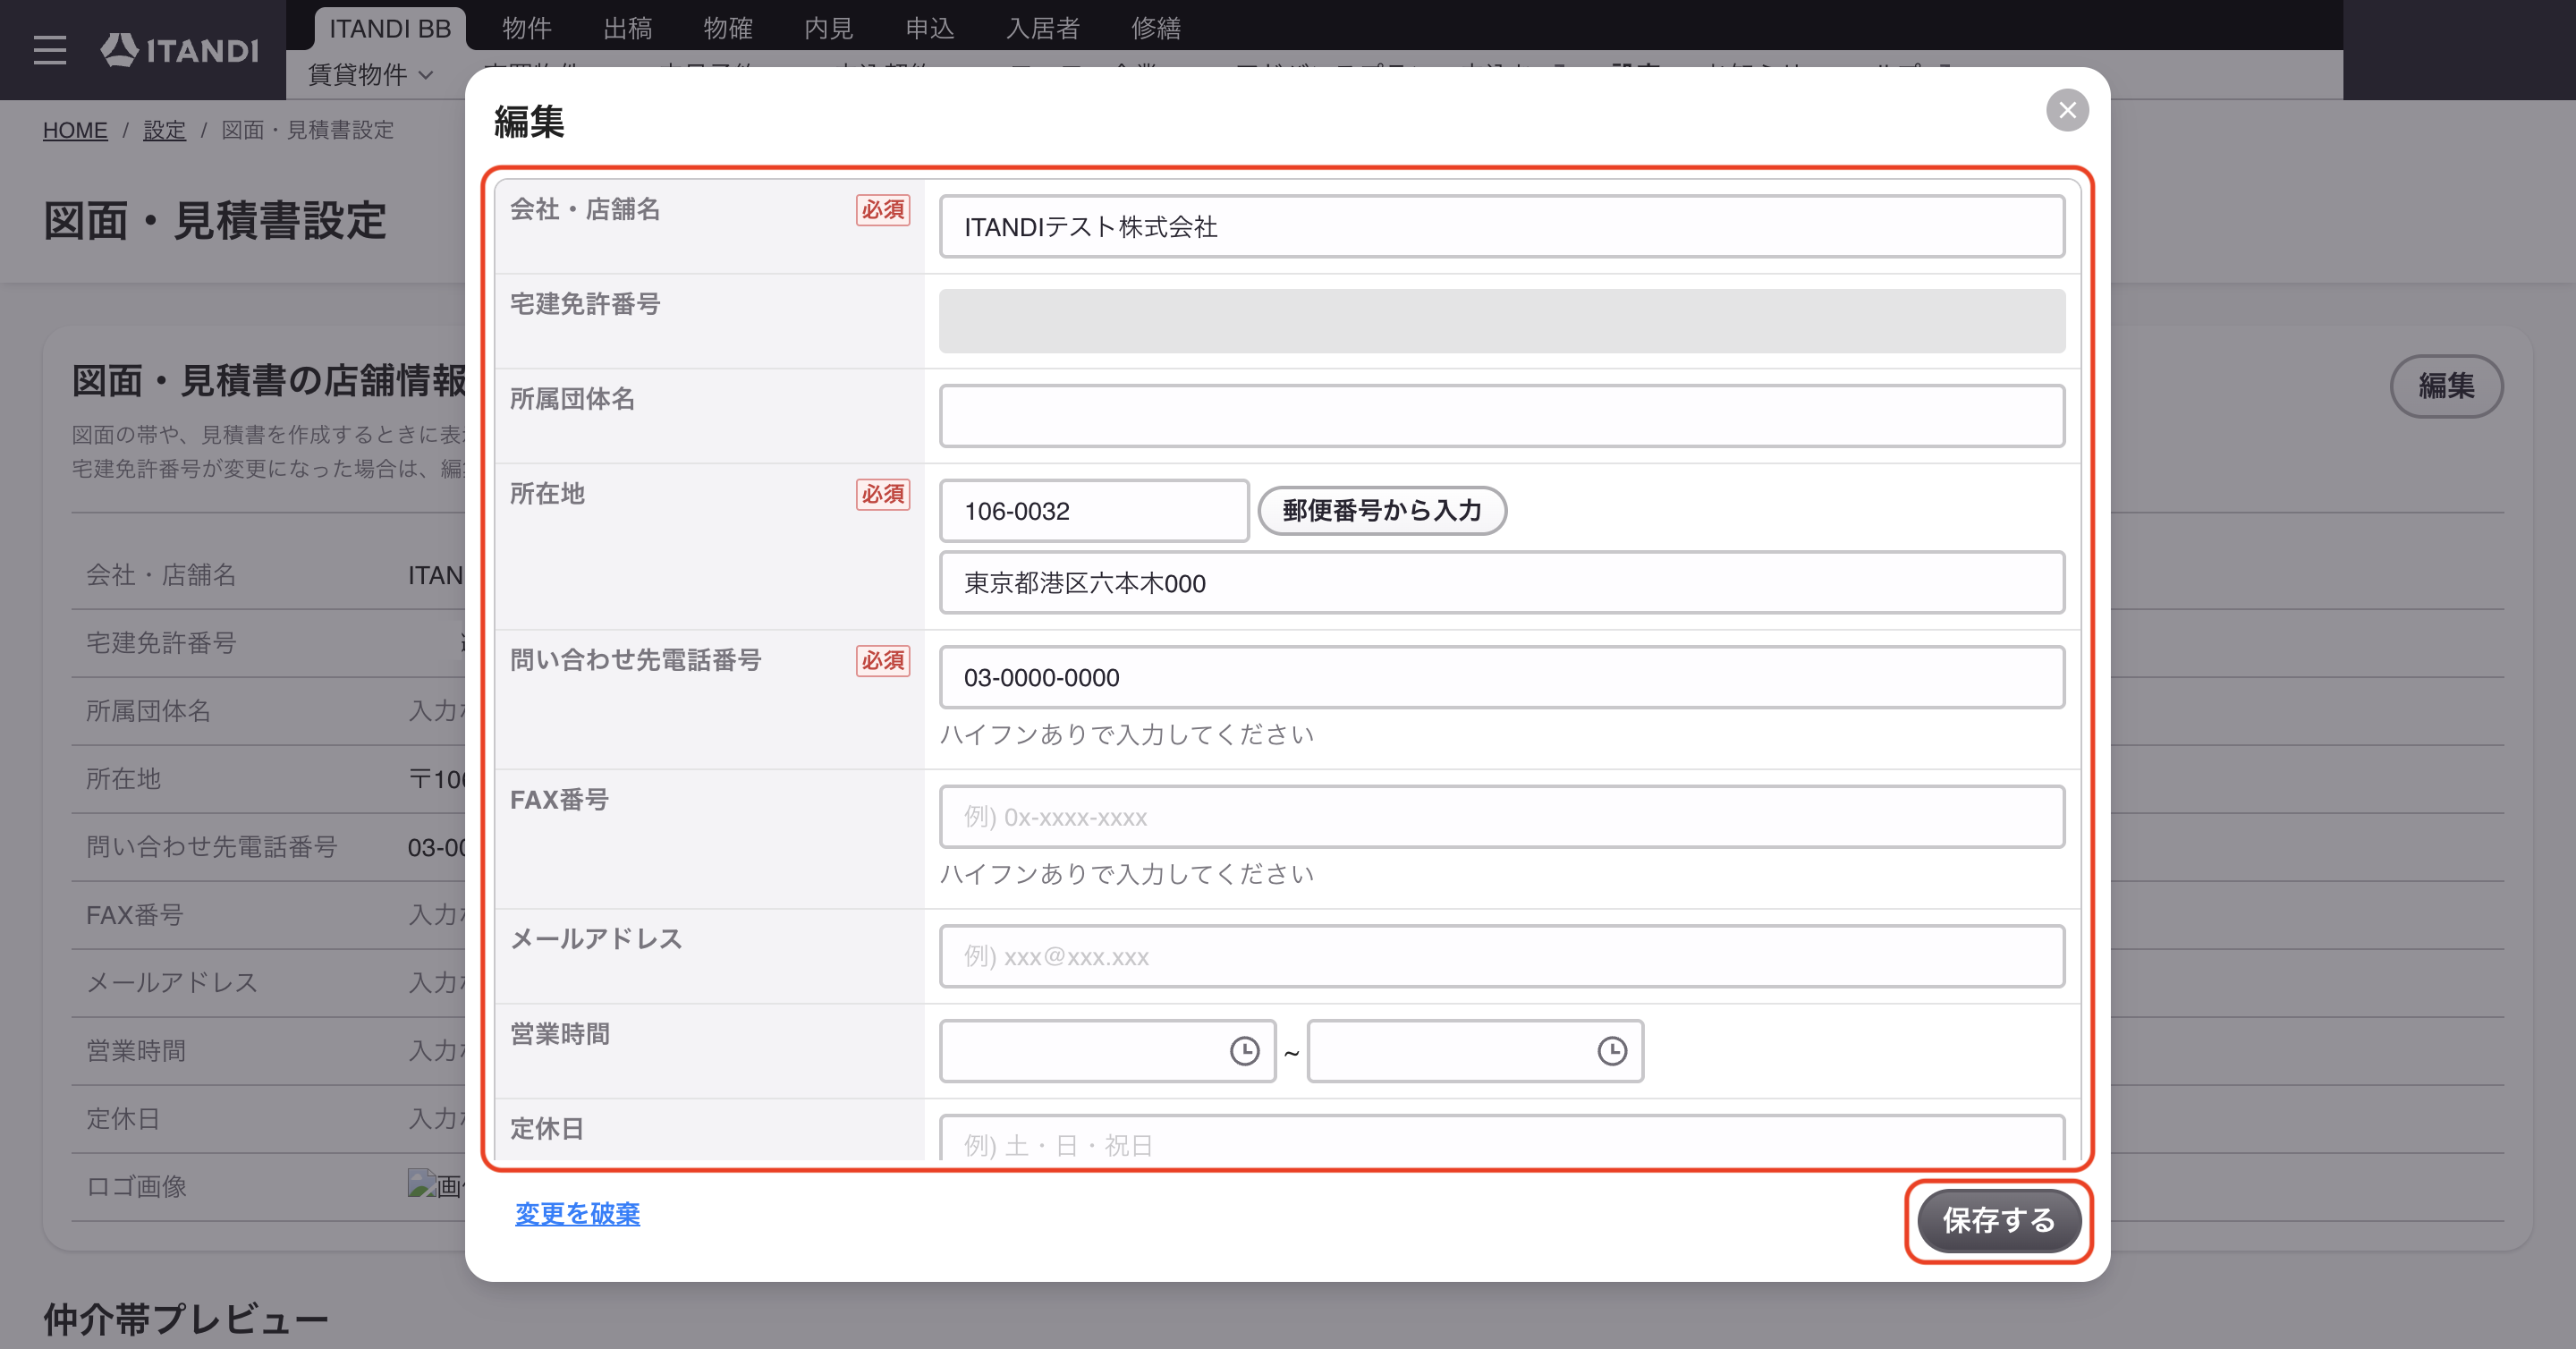2576x1349 pixels.
Task: Open end time clock picker in 営業時間
Action: coord(1612,1051)
